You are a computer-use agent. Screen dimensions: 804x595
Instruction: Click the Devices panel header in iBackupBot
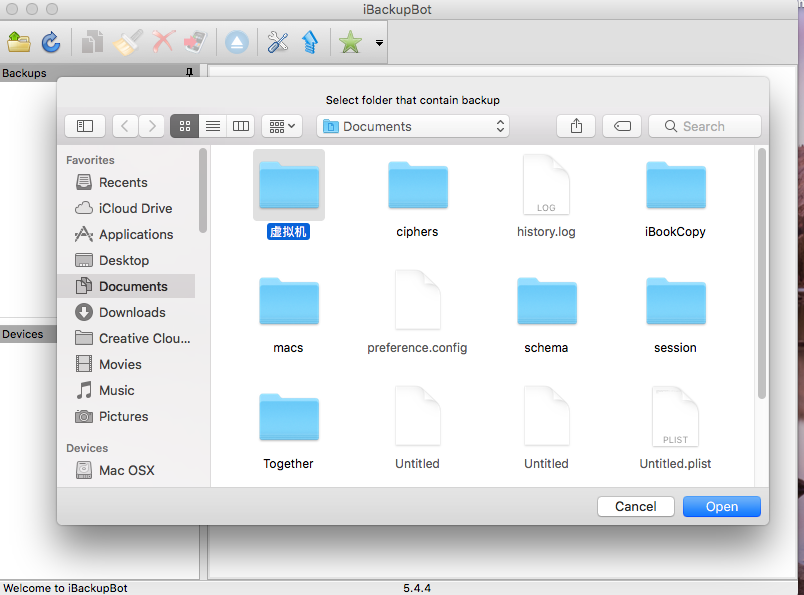point(28,334)
